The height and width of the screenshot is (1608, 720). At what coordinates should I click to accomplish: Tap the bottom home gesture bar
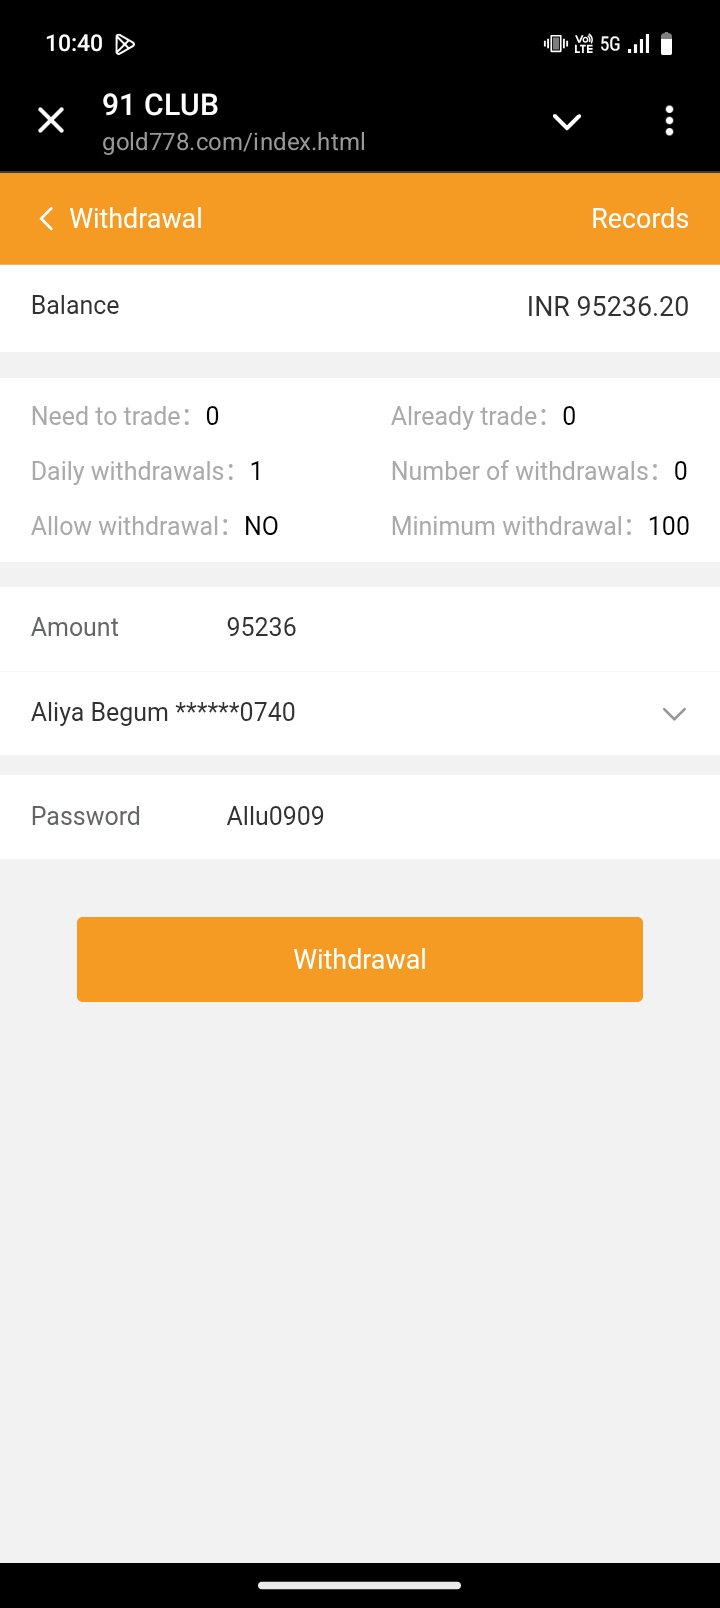point(360,1585)
